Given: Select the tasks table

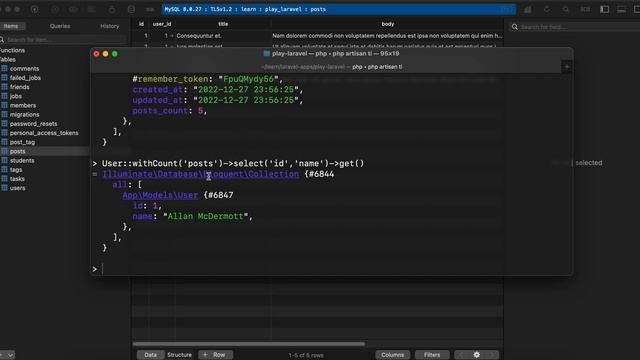Looking at the screenshot, I should [x=17, y=179].
